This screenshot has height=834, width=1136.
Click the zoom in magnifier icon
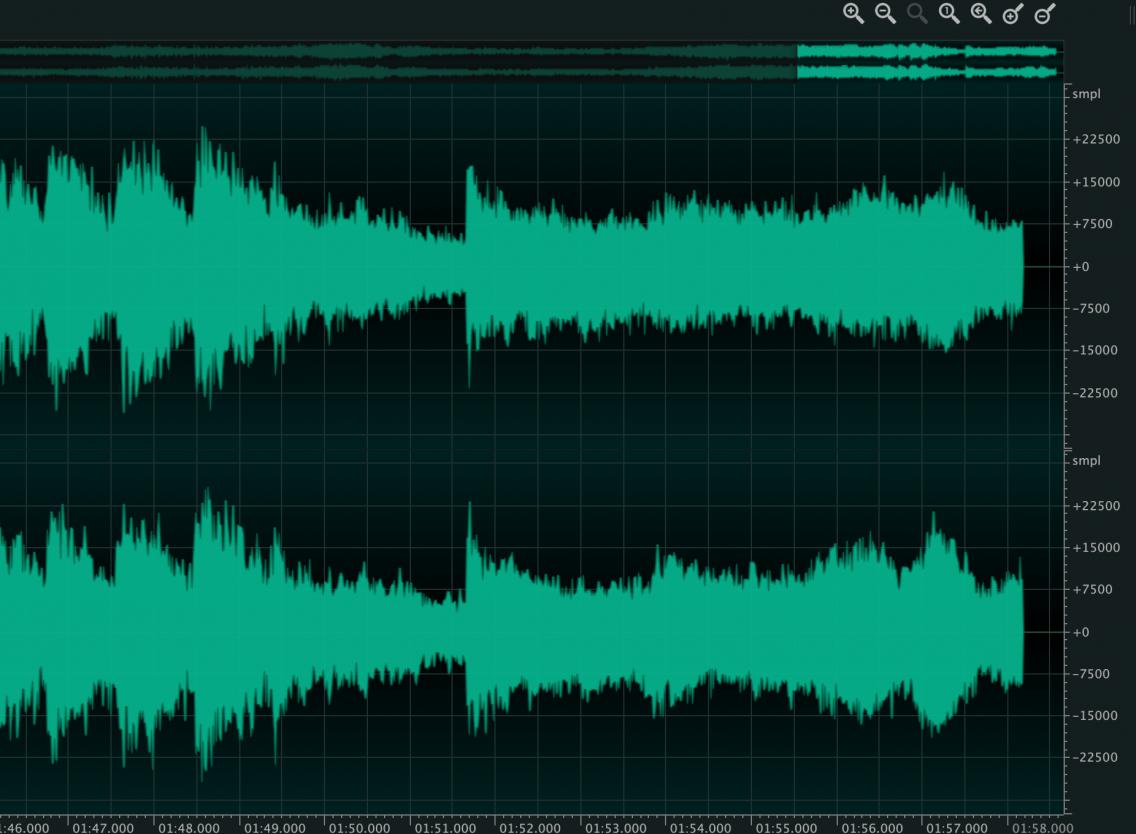pos(853,13)
